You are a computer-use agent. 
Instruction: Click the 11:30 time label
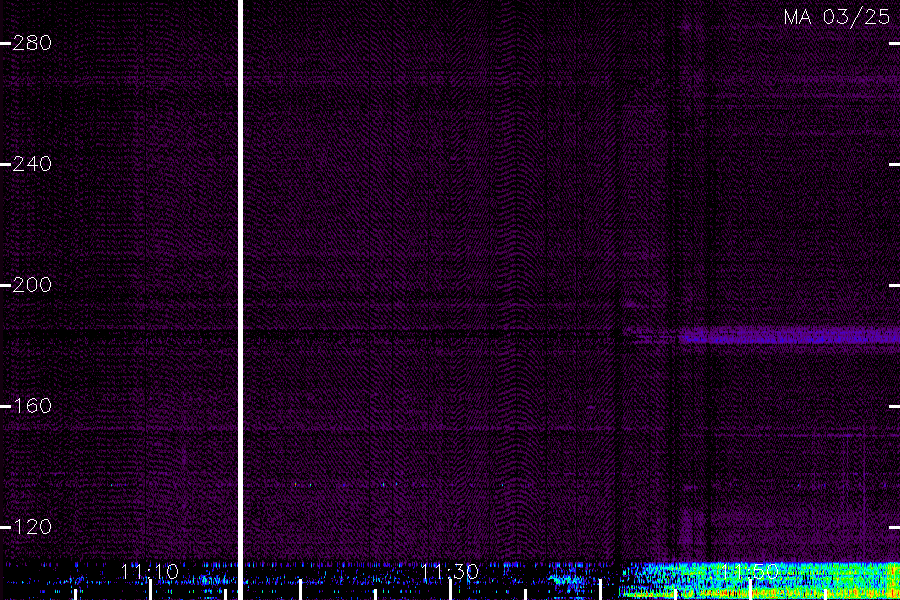tap(449, 572)
